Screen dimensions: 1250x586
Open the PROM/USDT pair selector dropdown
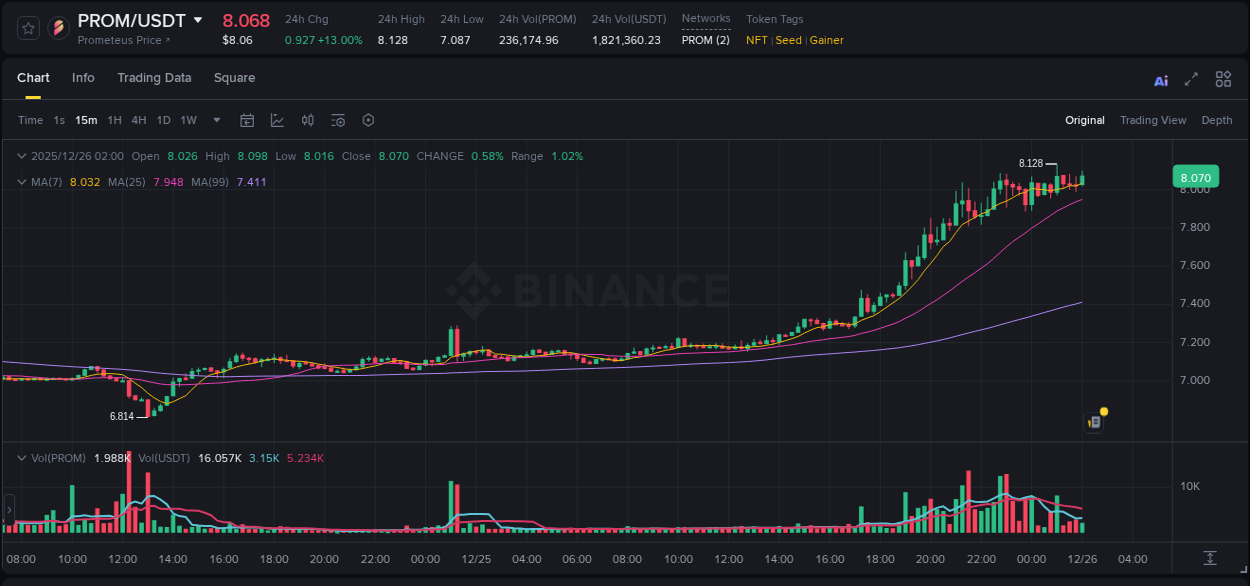[198, 21]
